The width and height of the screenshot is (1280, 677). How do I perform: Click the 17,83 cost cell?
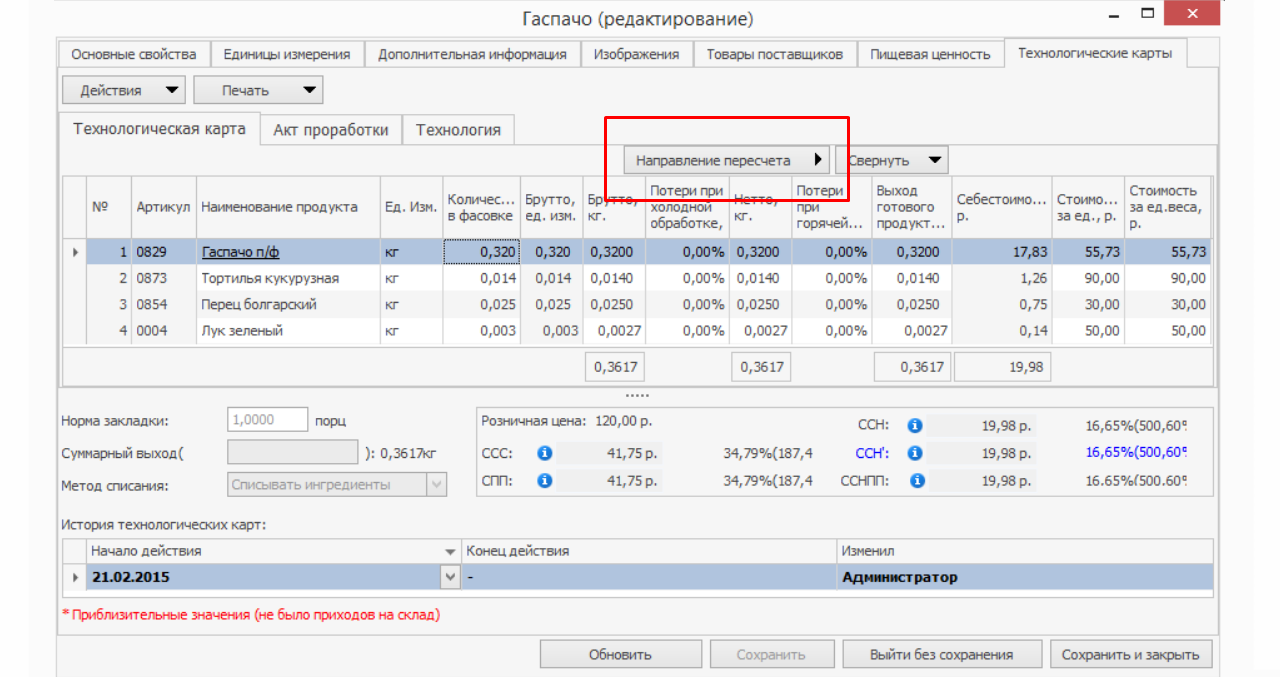point(1001,252)
